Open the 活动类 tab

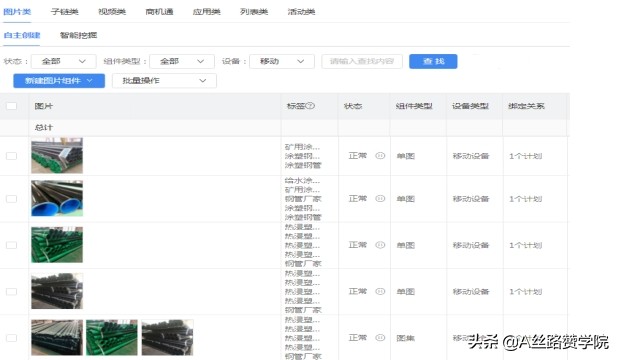tap(301, 12)
